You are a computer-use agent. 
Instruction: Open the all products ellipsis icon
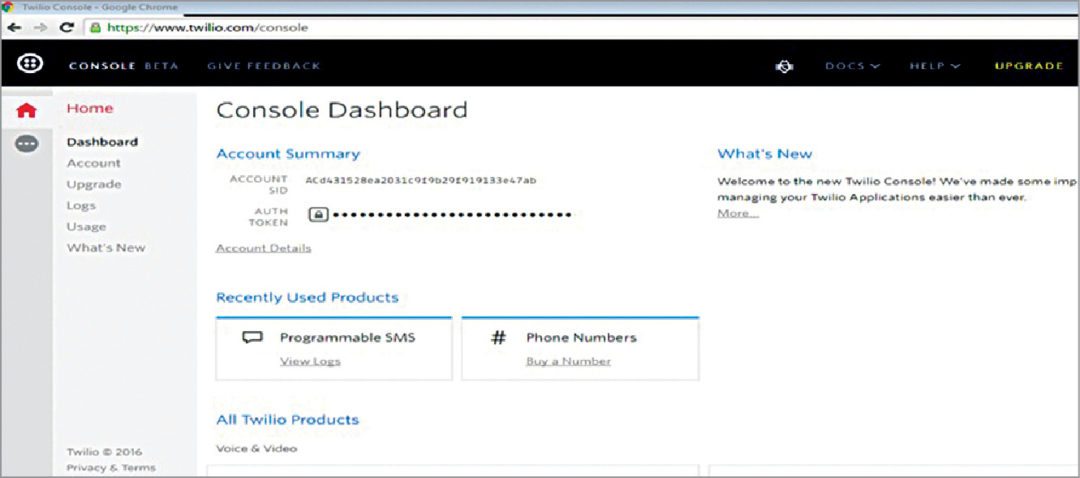(27, 144)
